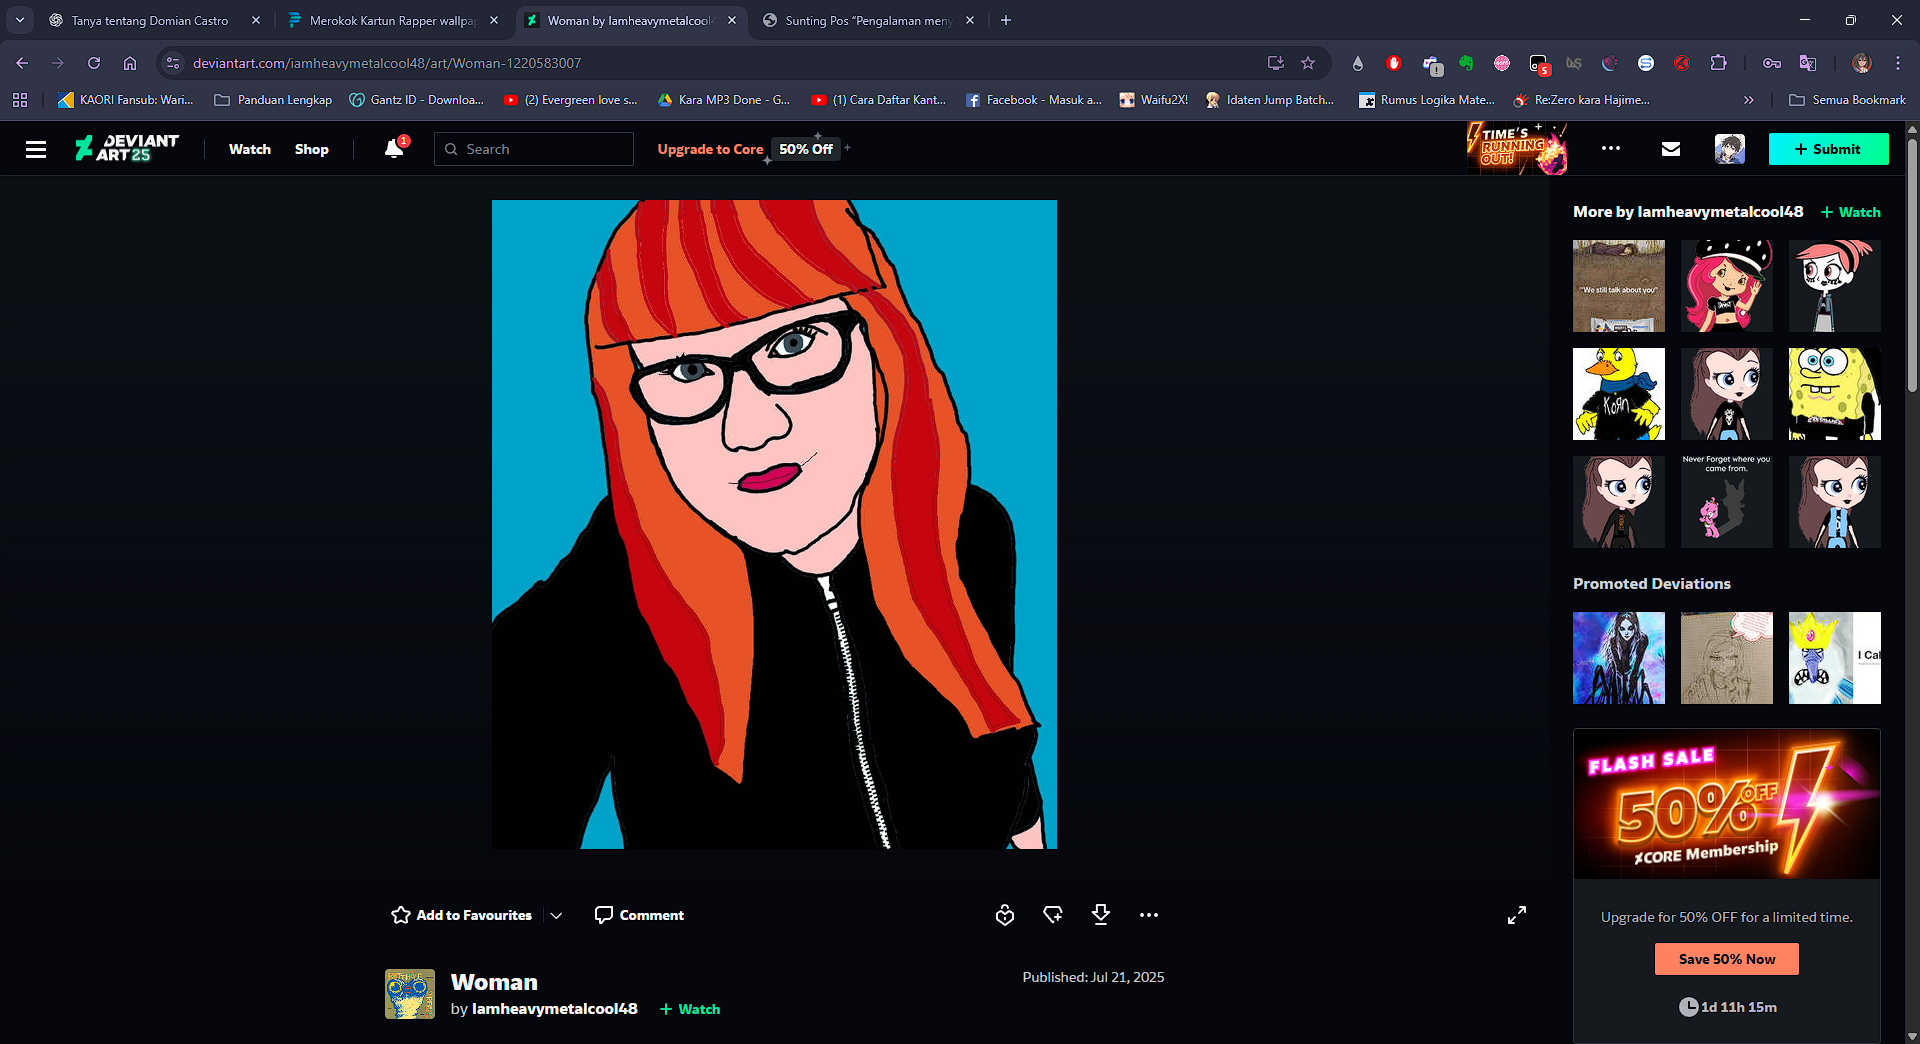The image size is (1920, 1044).
Task: Download the artwork using the download icon
Action: pos(1100,915)
